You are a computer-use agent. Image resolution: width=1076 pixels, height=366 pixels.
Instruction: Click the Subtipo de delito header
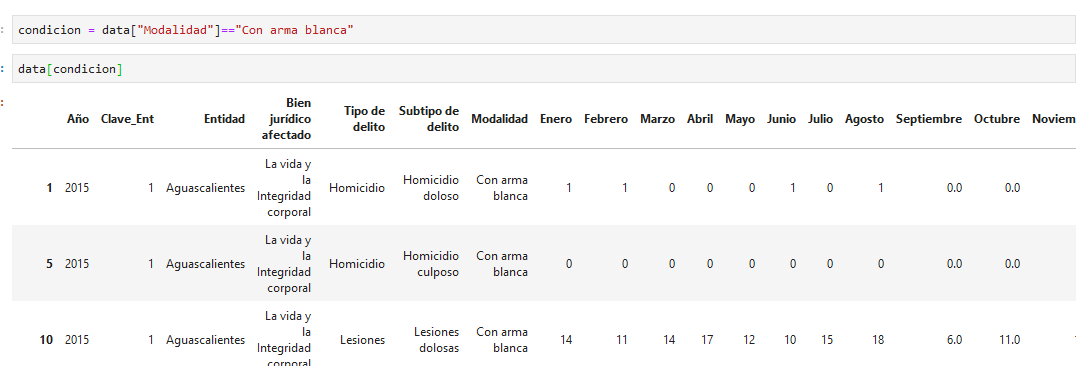coord(428,119)
